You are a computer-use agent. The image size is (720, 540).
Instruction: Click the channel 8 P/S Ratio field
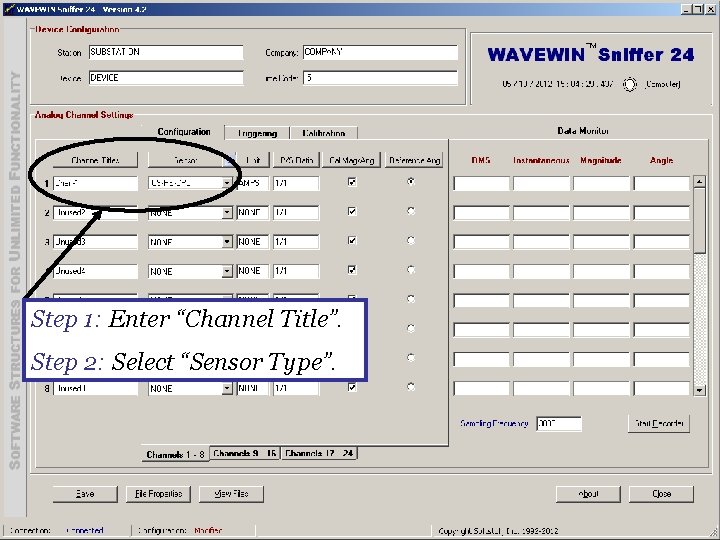296,388
